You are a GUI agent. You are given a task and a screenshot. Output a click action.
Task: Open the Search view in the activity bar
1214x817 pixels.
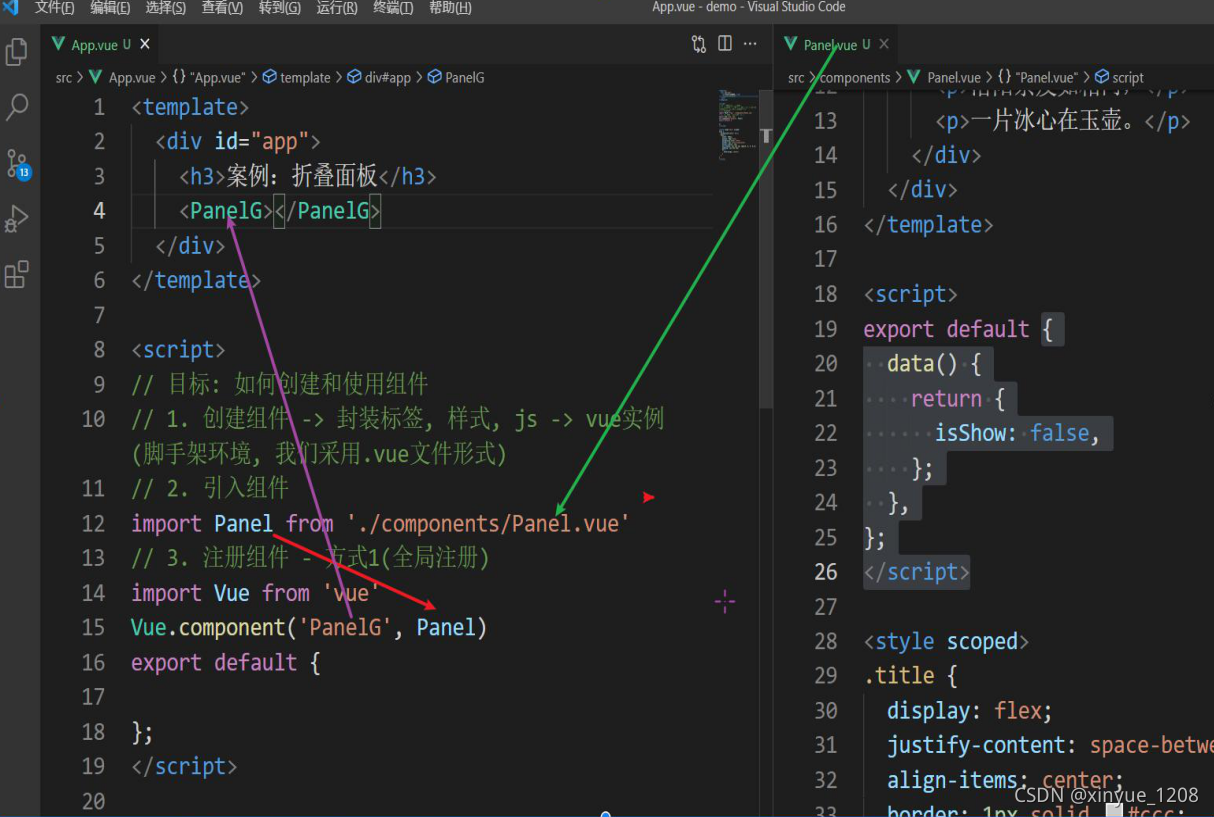click(x=17, y=107)
